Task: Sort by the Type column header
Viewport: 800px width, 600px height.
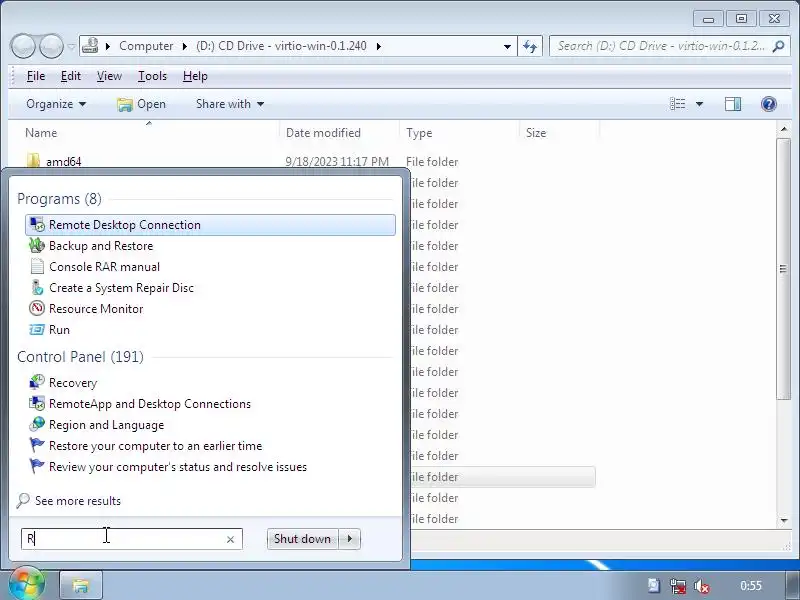Action: click(459, 133)
